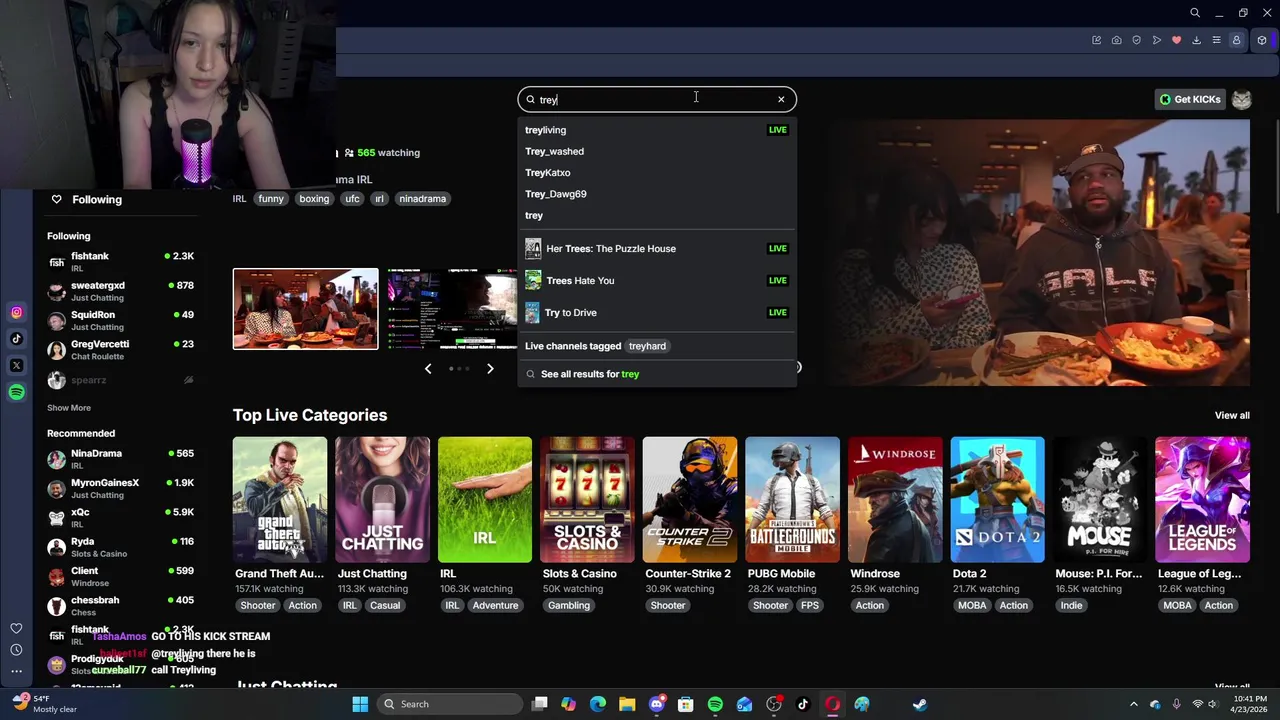This screenshot has width=1280, height=720.
Task: Open the League of Legends category thumbnail
Action: 1202,500
